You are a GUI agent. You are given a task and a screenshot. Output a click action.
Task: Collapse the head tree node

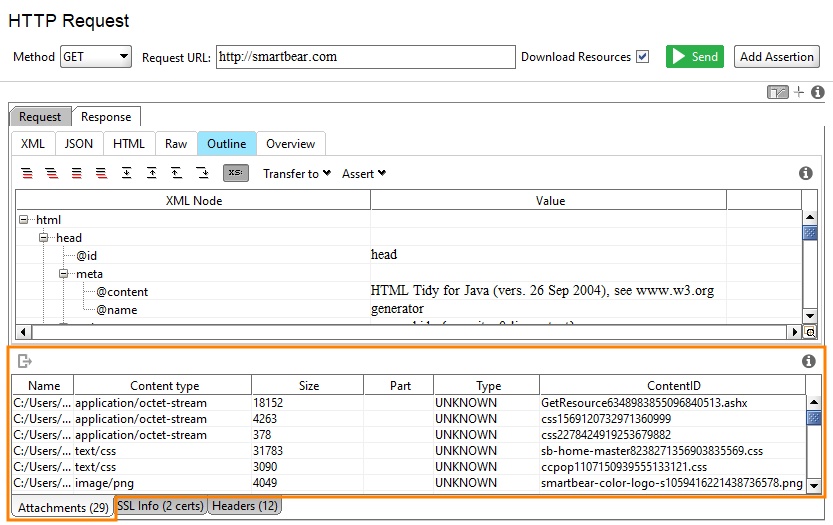pos(44,238)
